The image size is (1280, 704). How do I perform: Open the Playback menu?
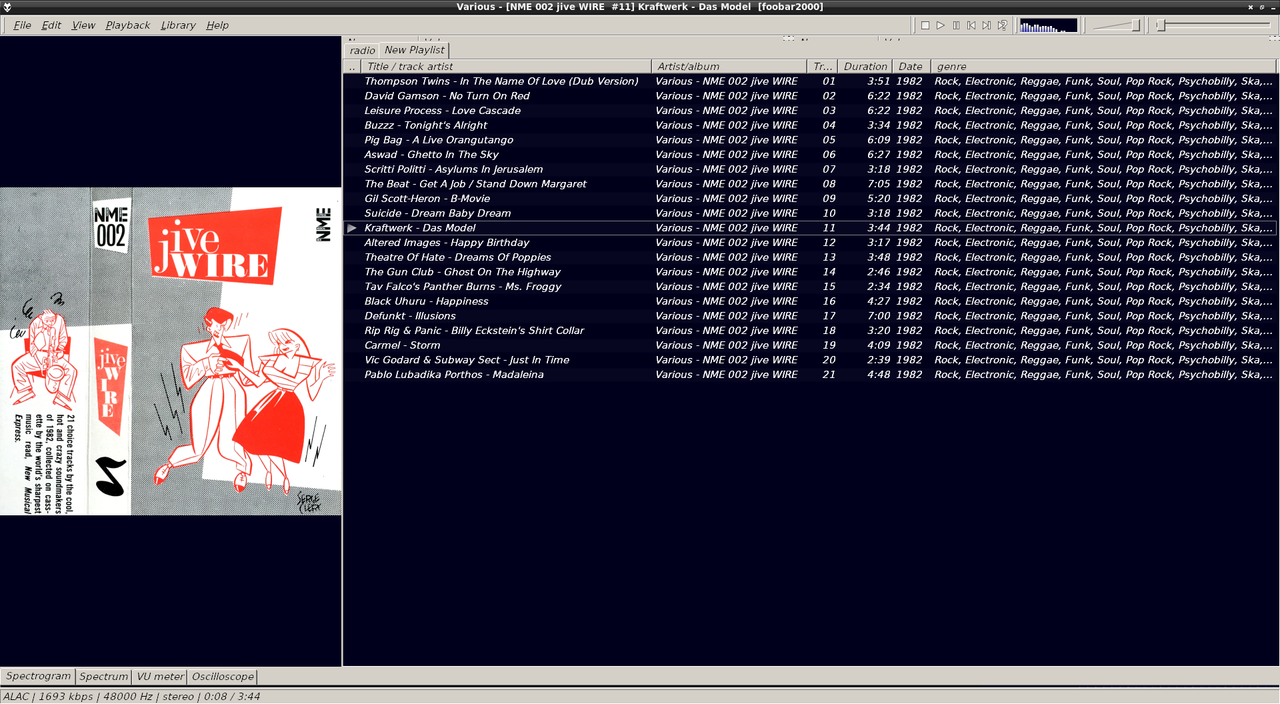point(128,25)
